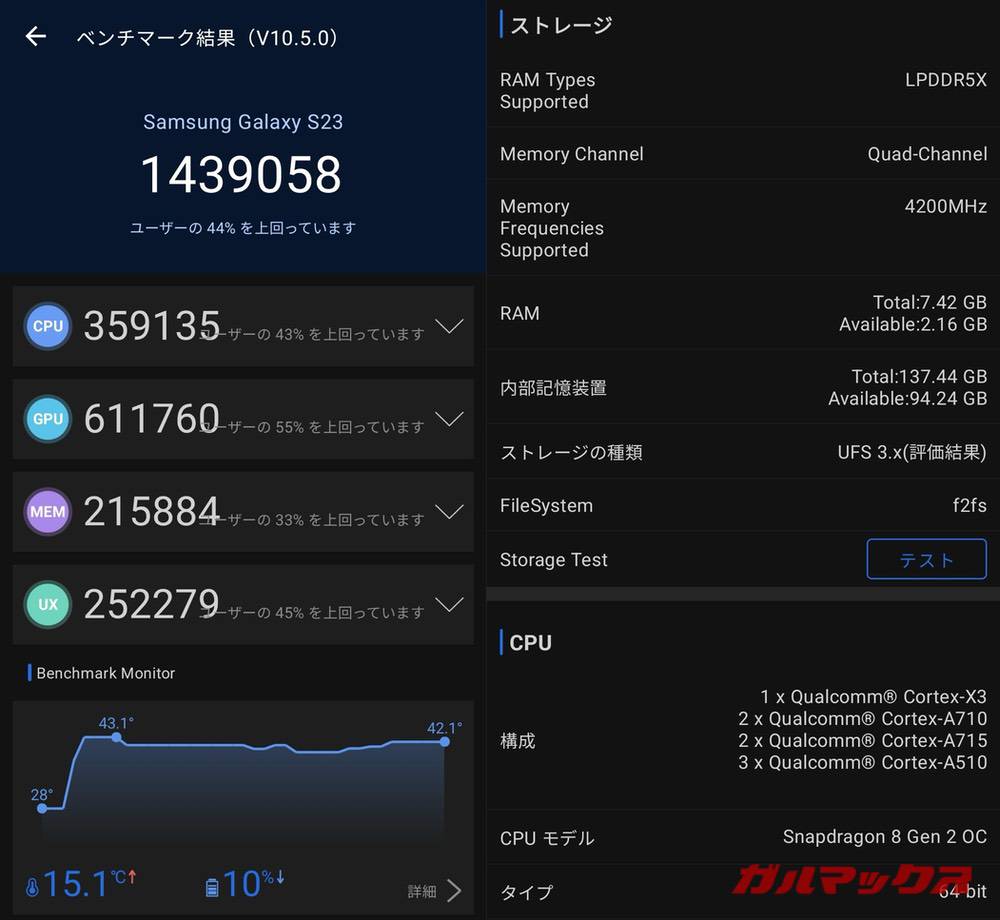Click the thermometer temperature icon

(x=32, y=887)
